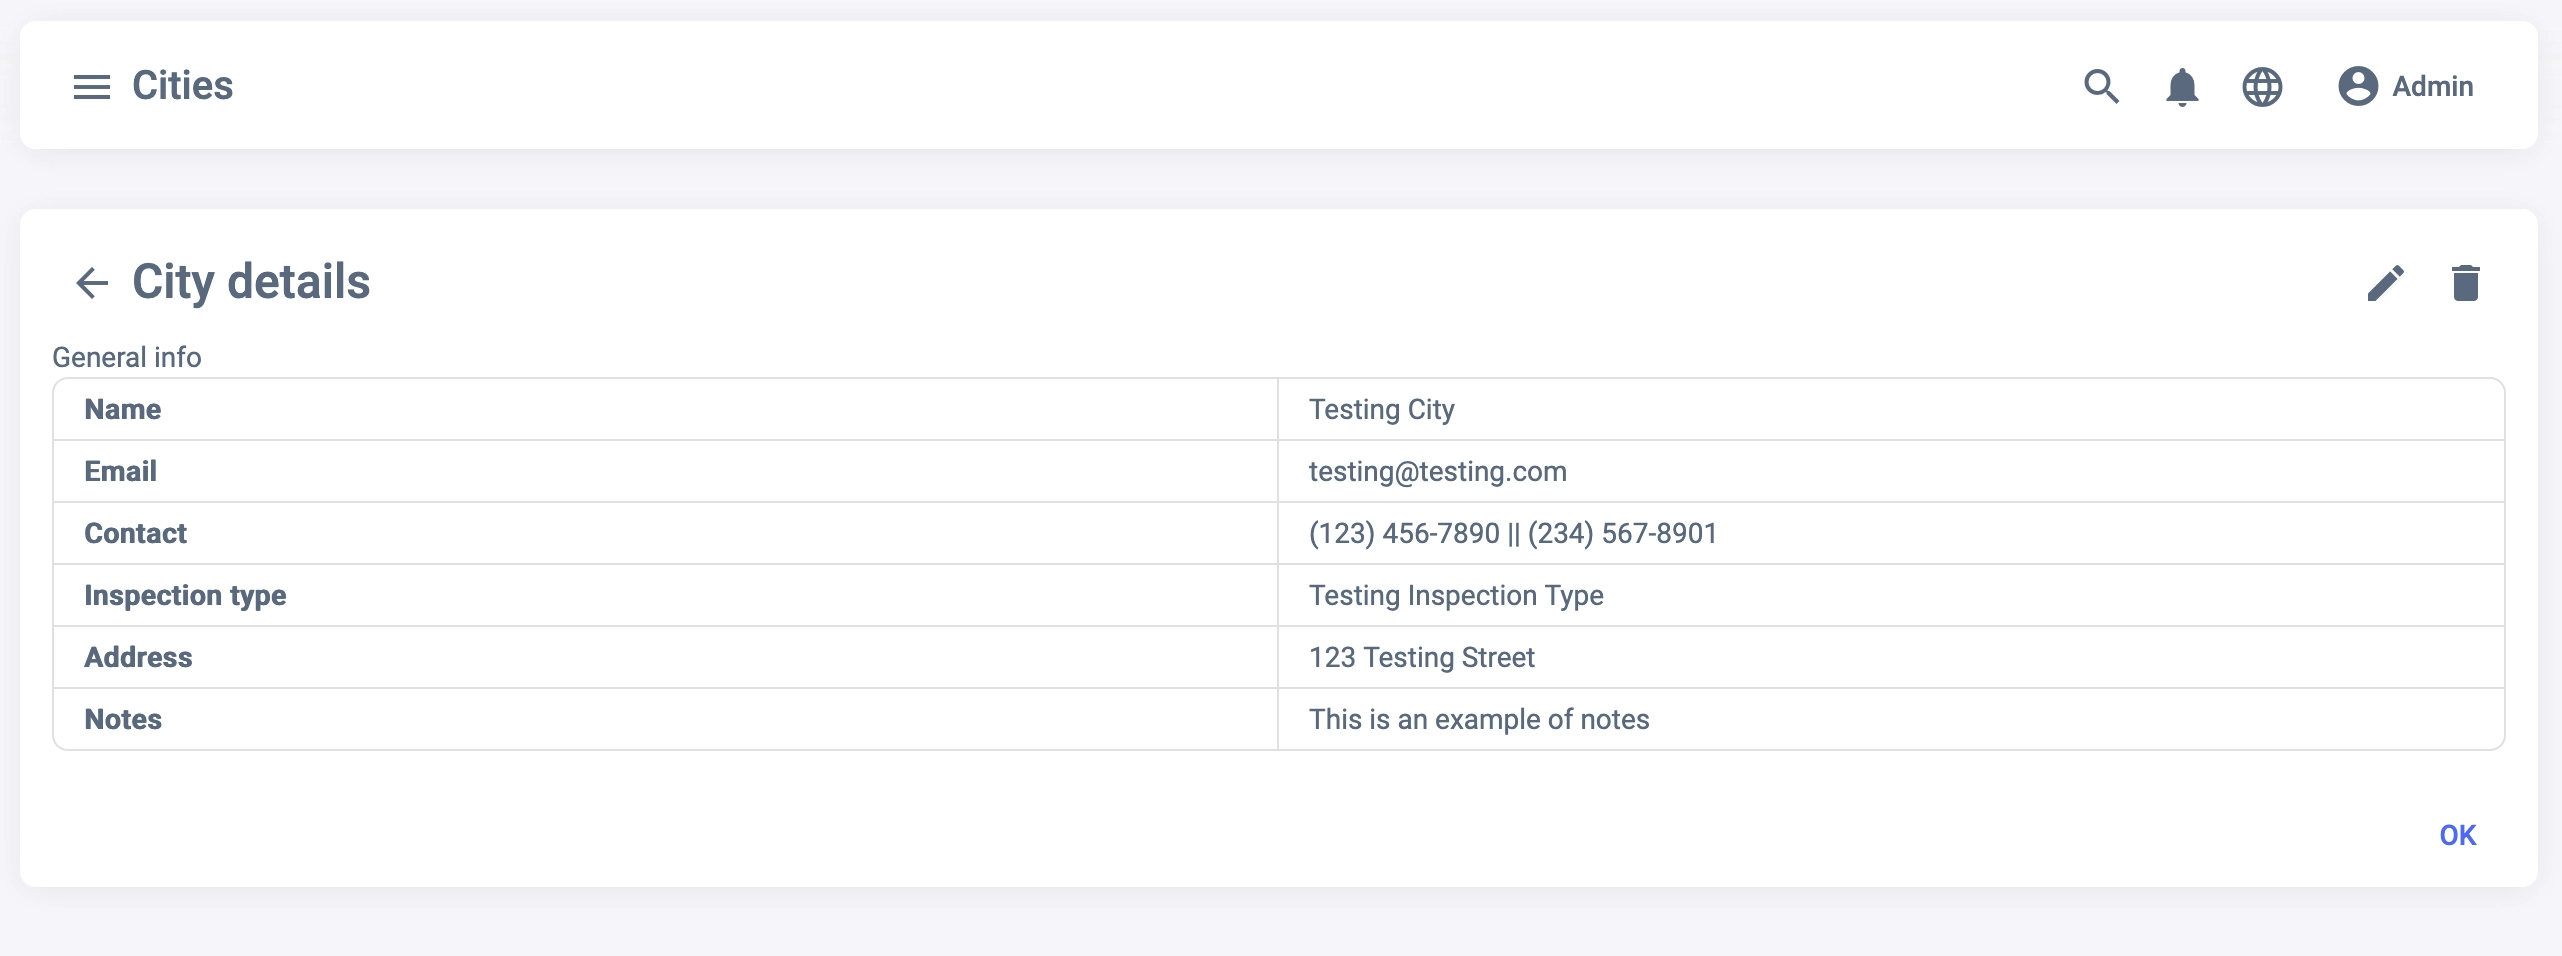Click the notes text in the table

click(x=1478, y=719)
